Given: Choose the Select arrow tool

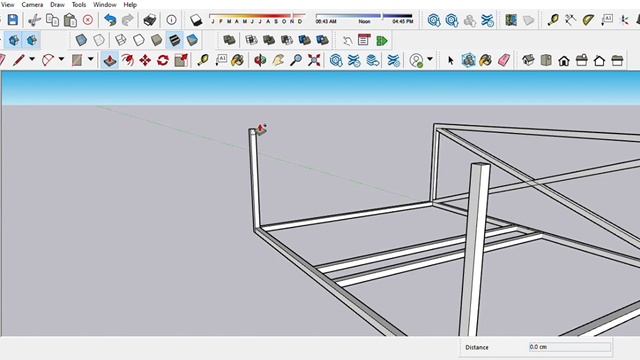Looking at the screenshot, I should coord(451,60).
